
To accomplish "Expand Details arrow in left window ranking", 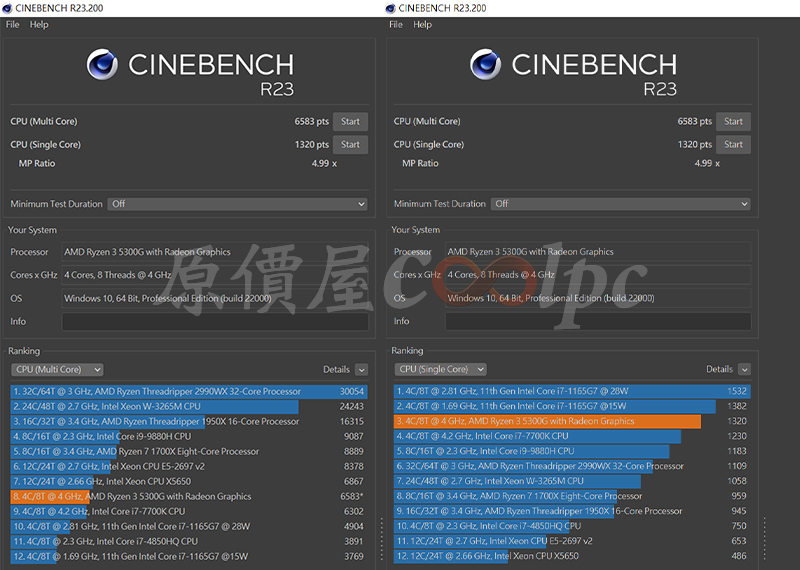I will tap(362, 370).
